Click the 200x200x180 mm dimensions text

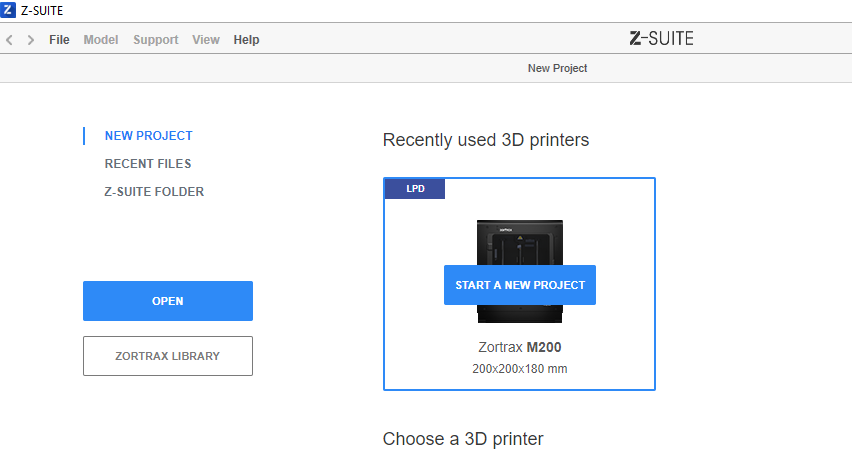point(520,369)
